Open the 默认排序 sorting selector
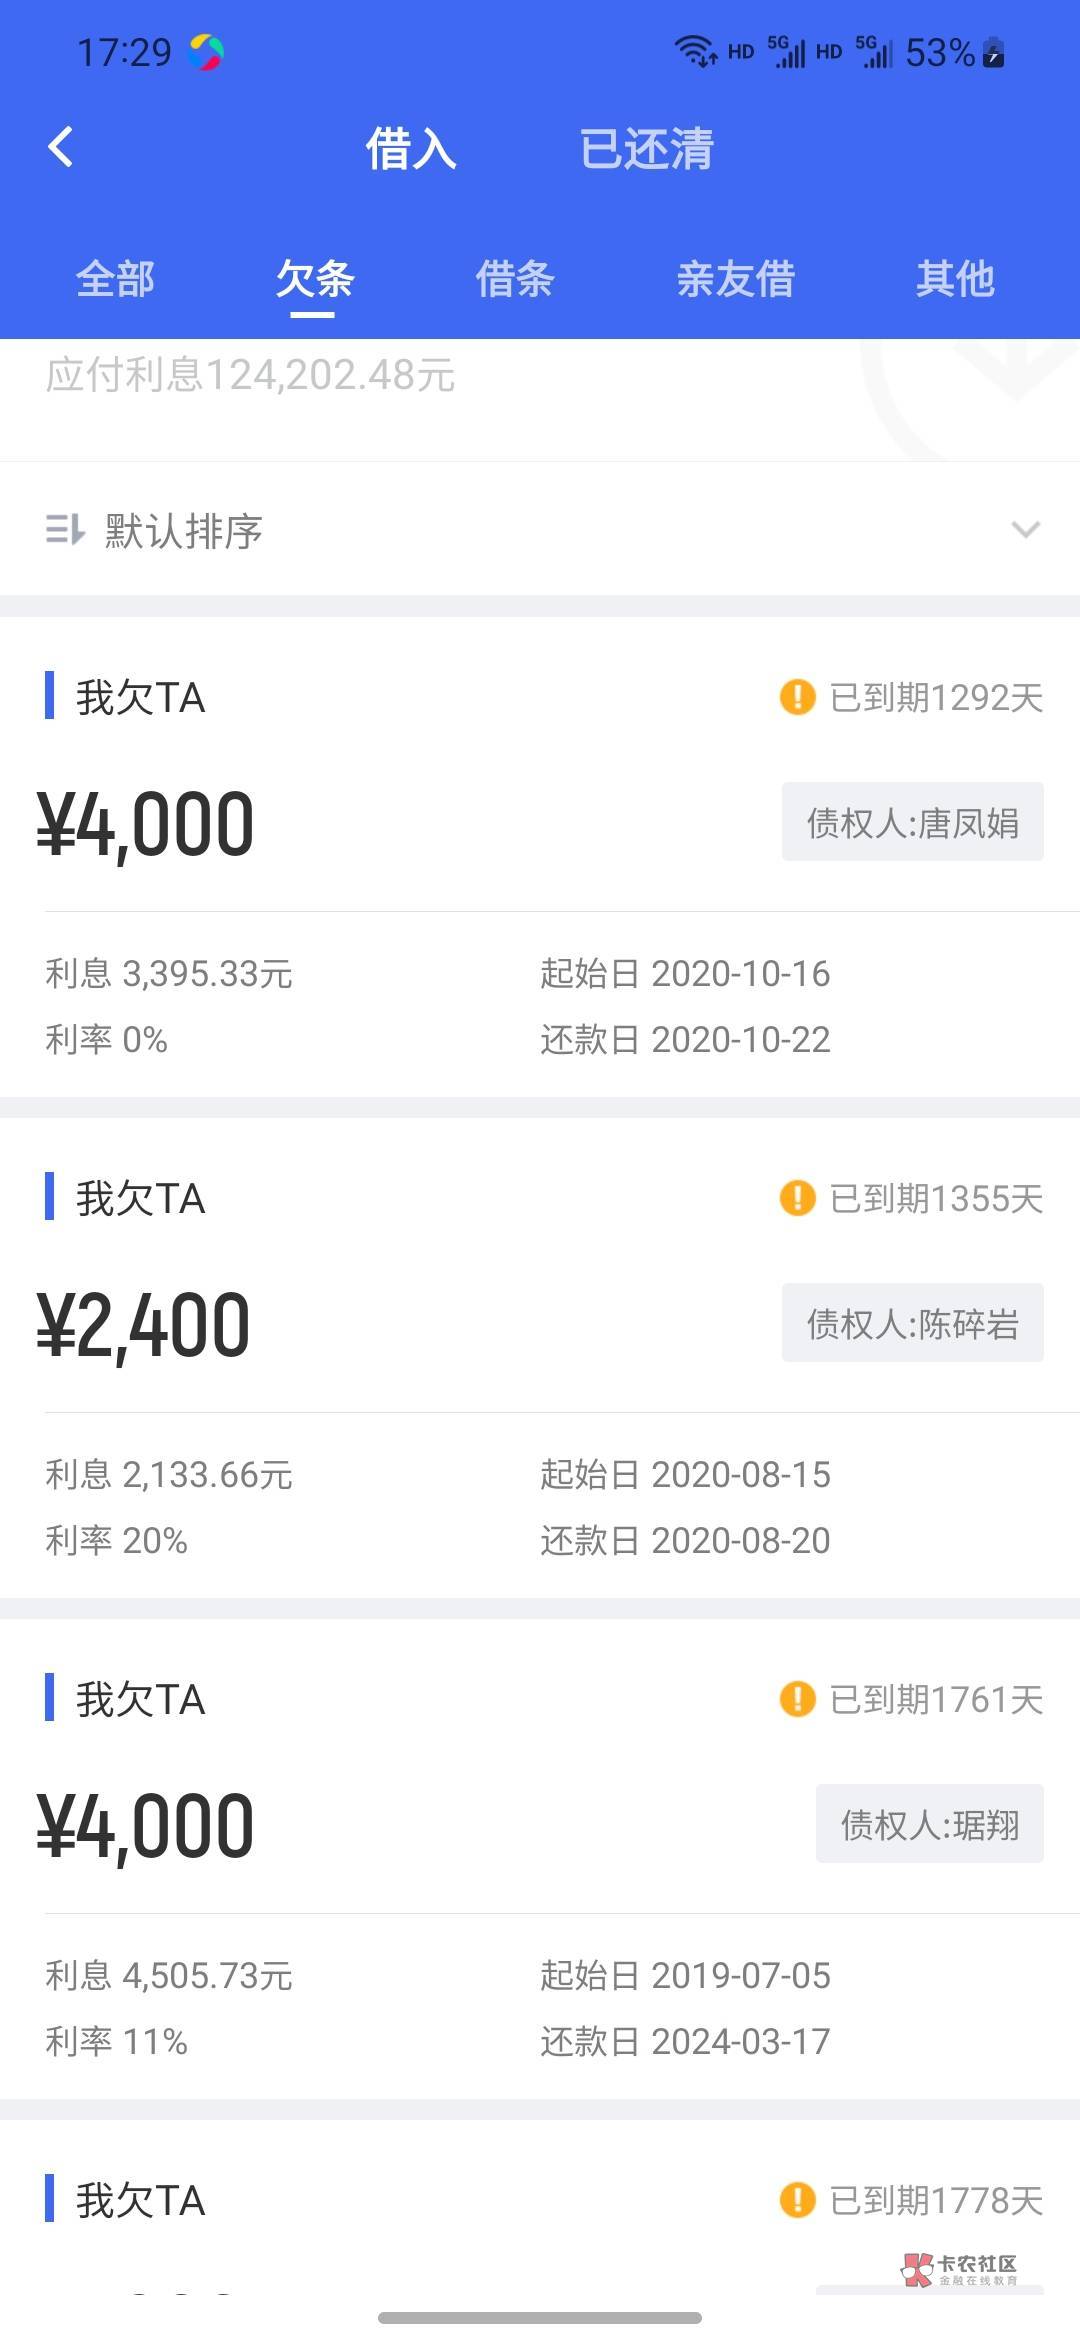The width and height of the screenshot is (1080, 2340). tap(184, 530)
